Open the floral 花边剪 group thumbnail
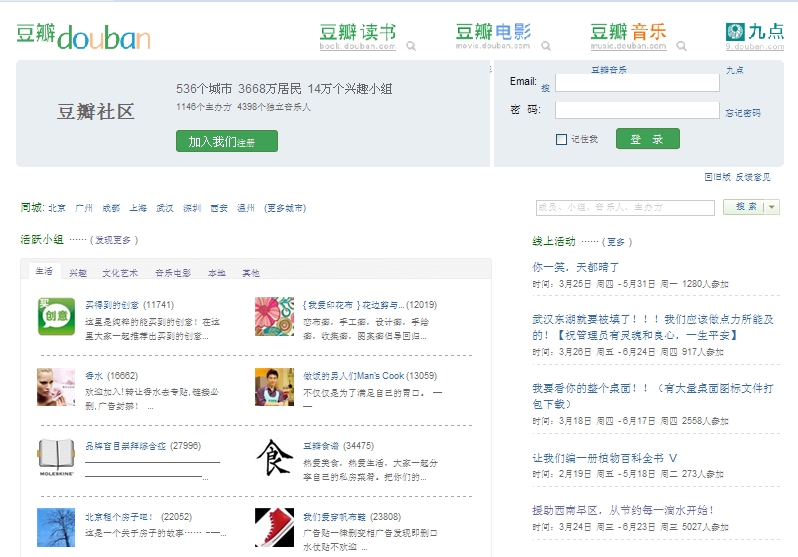Screen dimensions: 798x557 click(274, 316)
